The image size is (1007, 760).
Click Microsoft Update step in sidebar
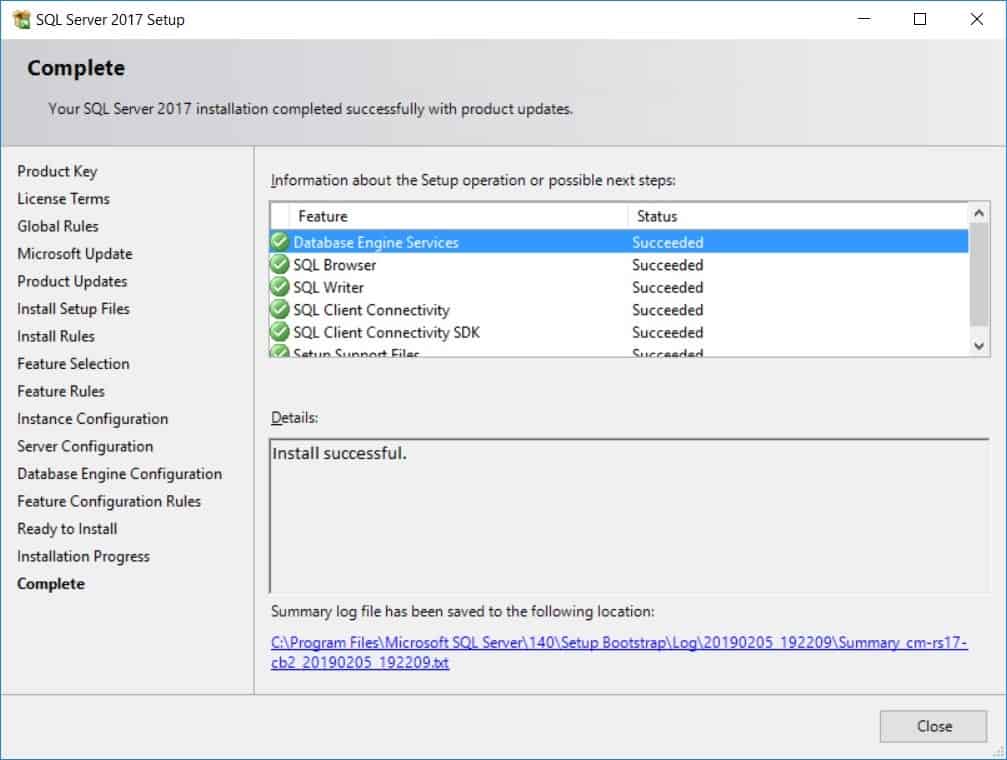pyautogui.click(x=74, y=254)
